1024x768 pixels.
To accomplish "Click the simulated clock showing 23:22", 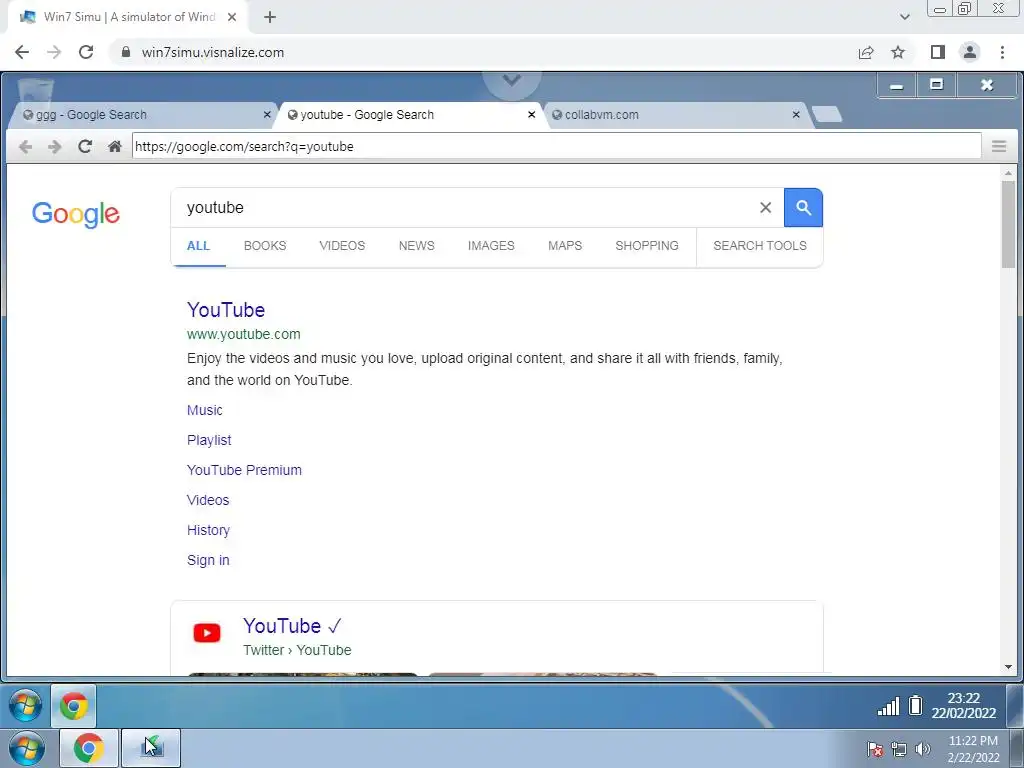I will [964, 705].
